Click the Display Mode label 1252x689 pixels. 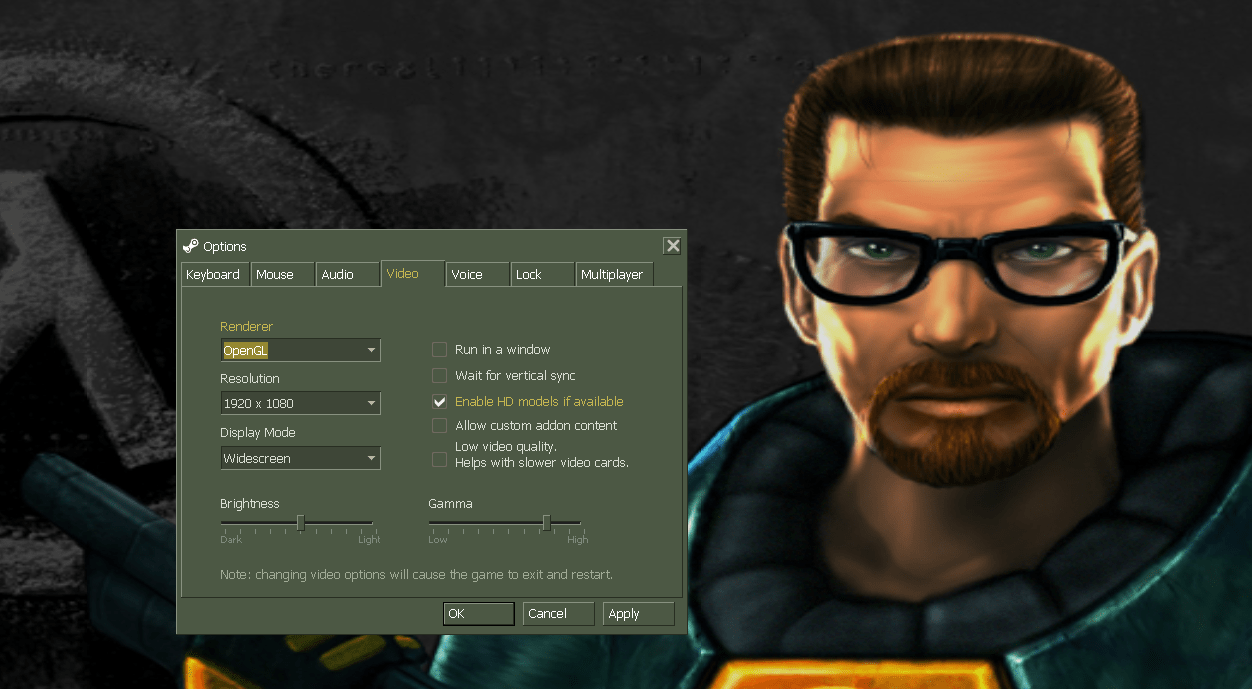coord(258,432)
